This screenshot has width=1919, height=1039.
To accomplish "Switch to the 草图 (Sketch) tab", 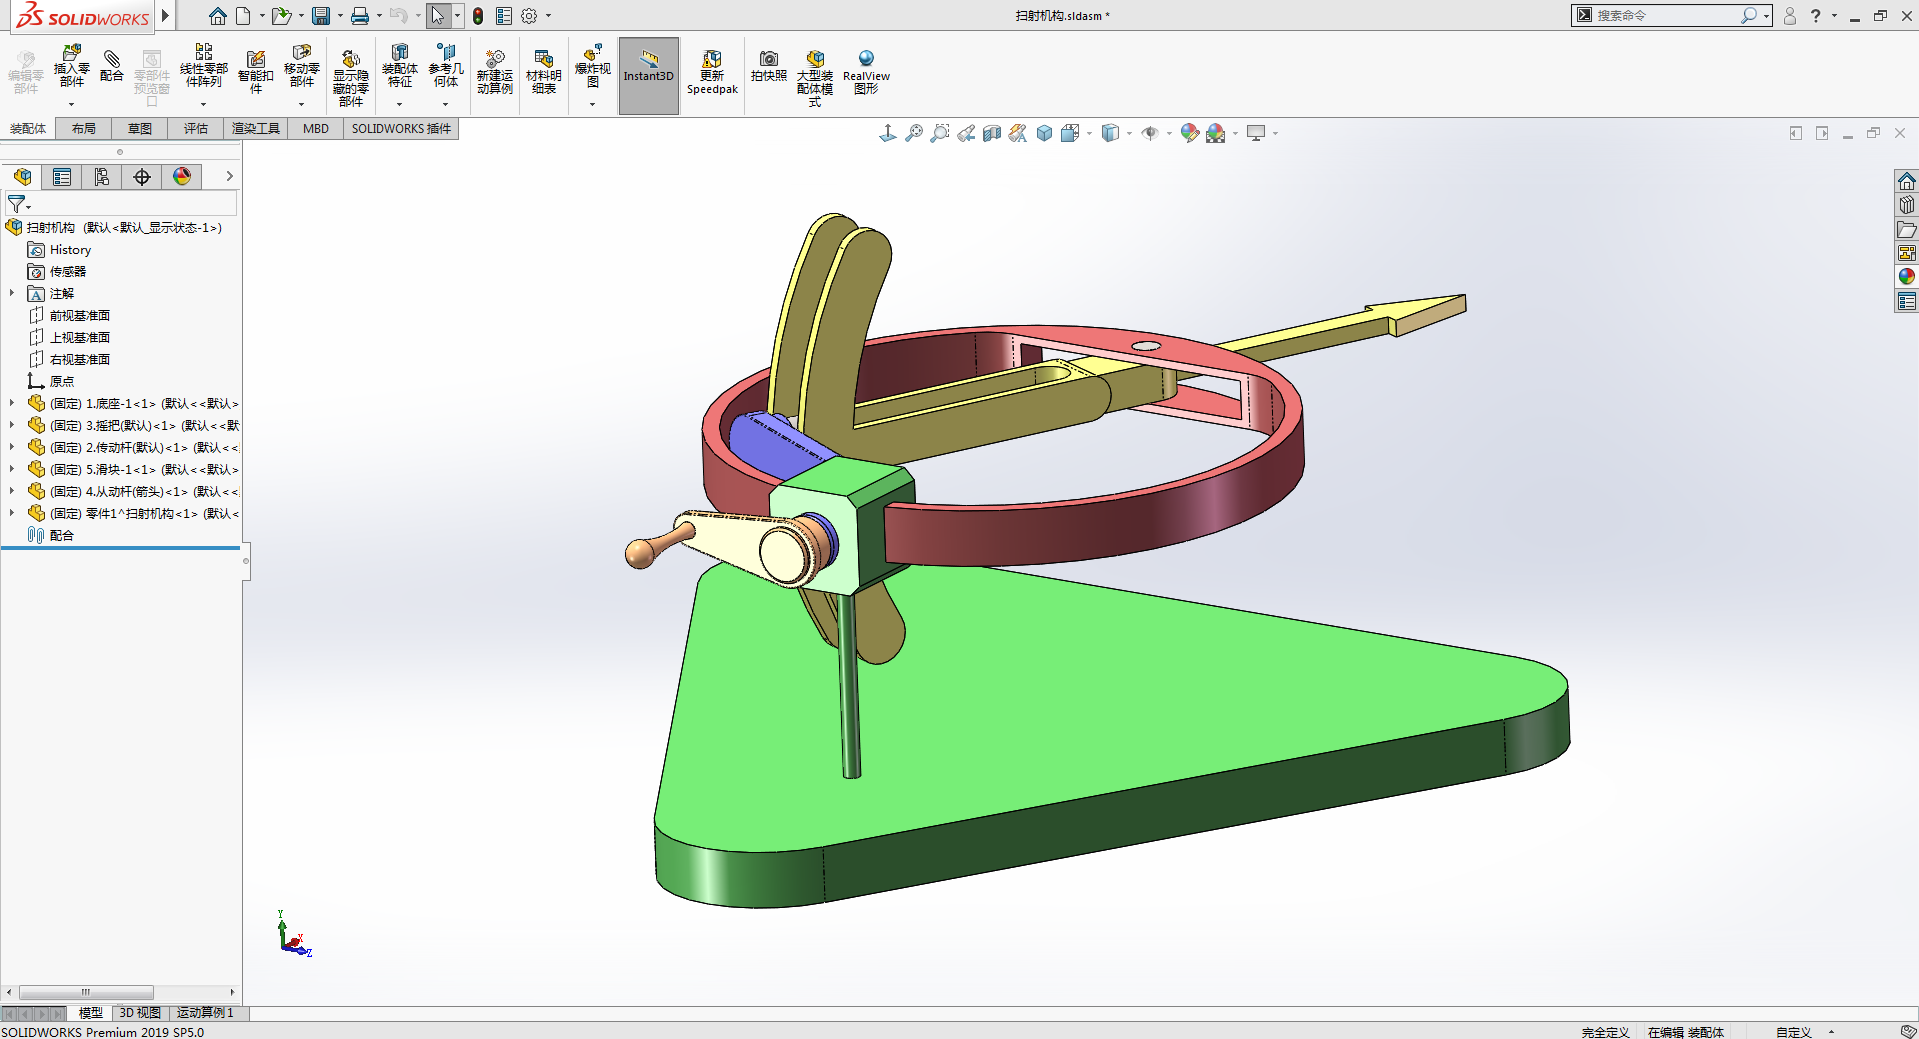I will click(140, 128).
